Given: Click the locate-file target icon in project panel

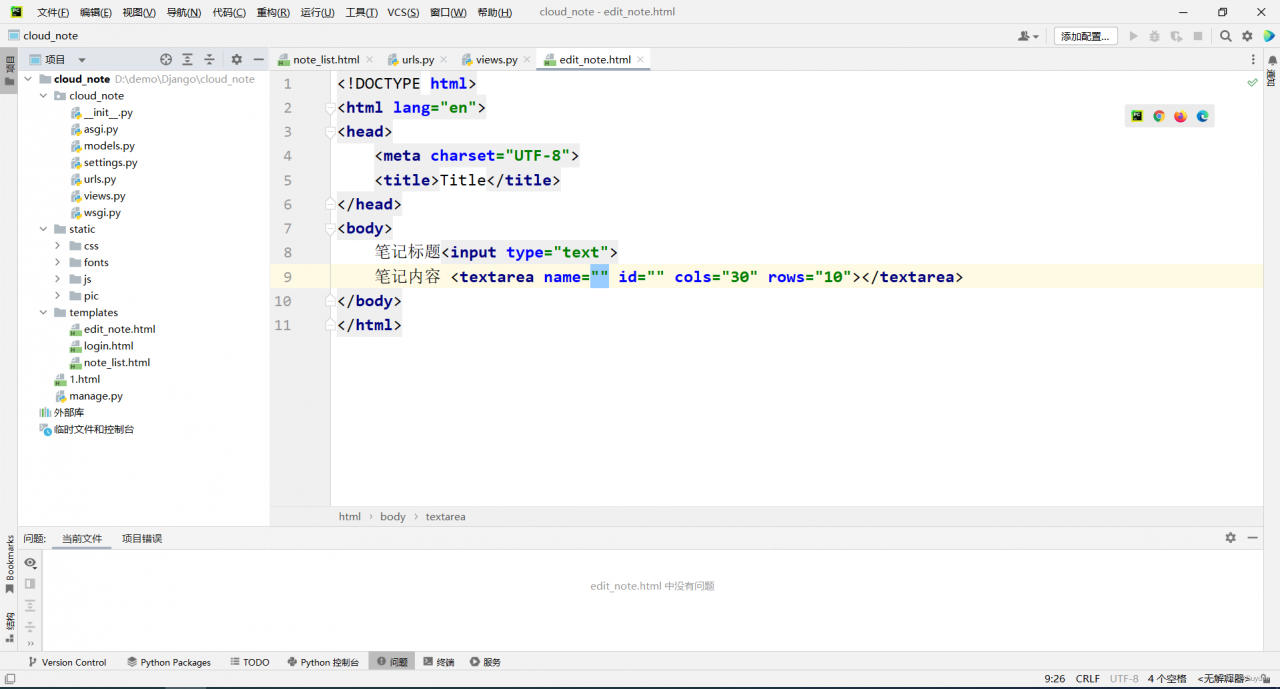Looking at the screenshot, I should [x=166, y=60].
